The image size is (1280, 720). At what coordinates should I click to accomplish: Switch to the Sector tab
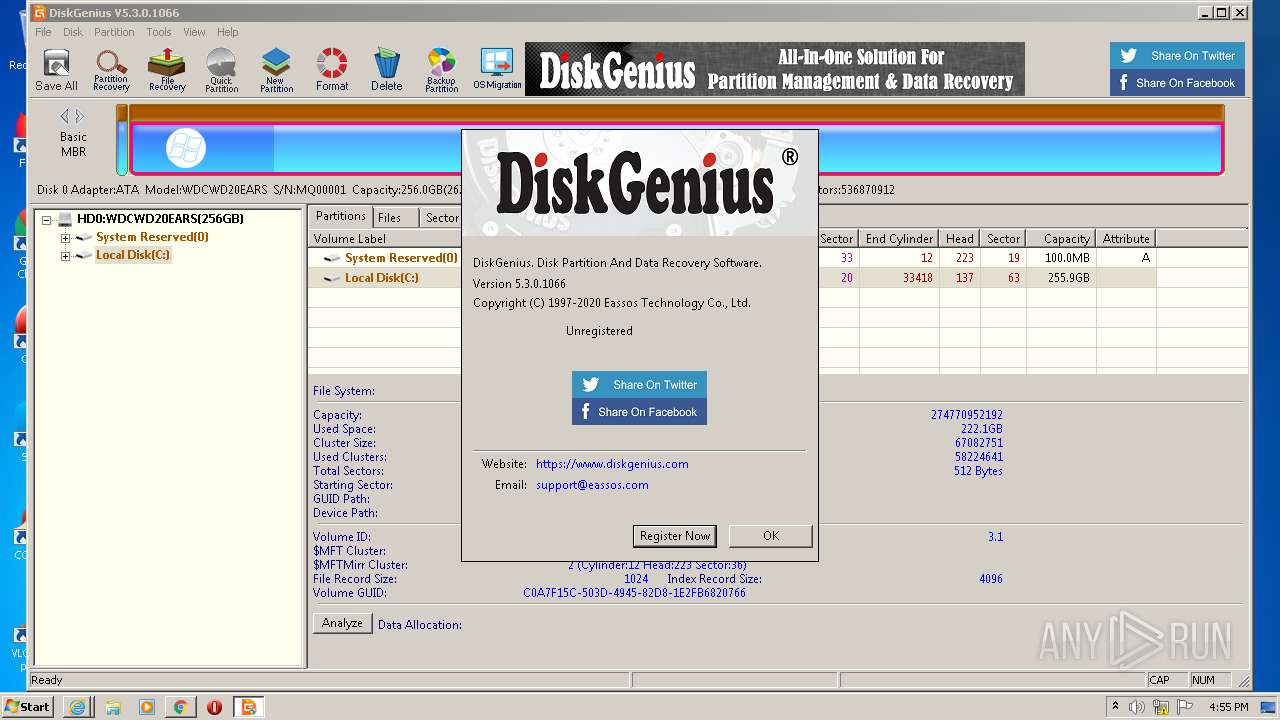pos(442,217)
